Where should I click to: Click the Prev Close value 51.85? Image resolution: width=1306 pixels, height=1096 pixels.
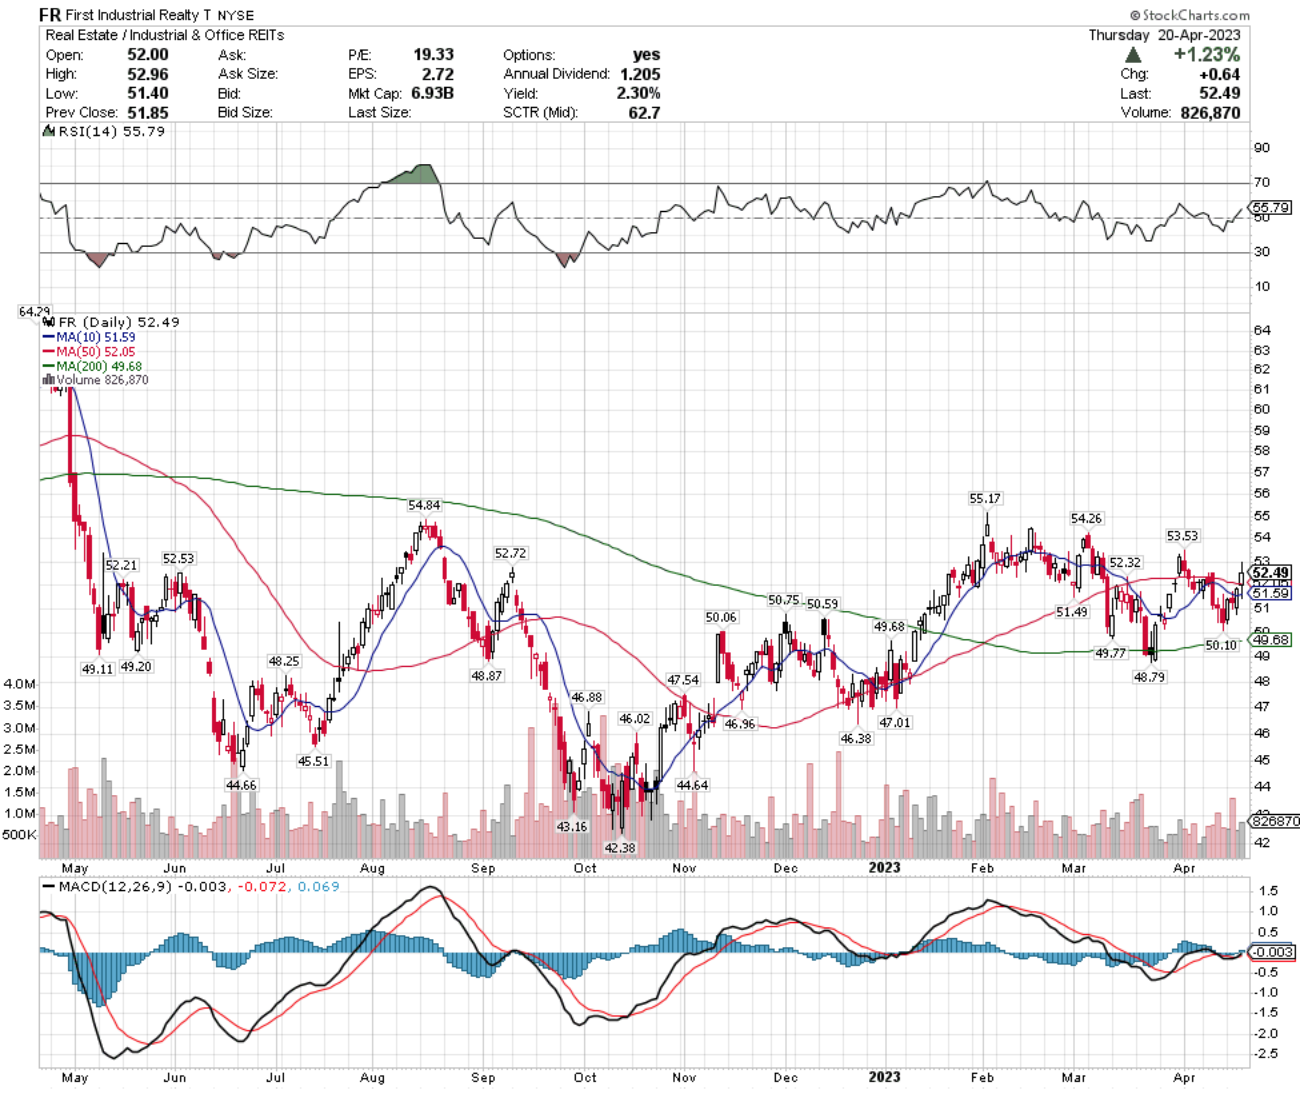[148, 112]
